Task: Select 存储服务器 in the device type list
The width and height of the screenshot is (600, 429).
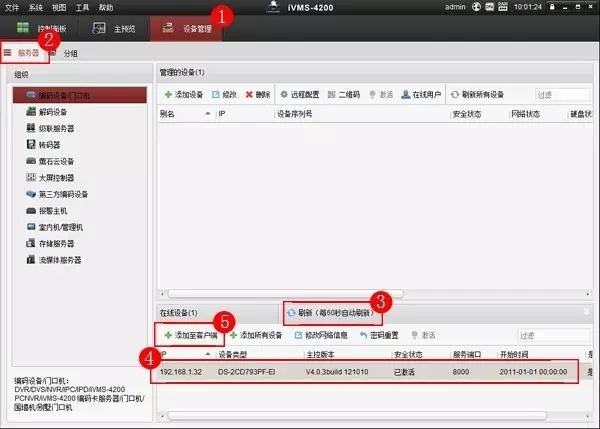Action: tap(56, 243)
